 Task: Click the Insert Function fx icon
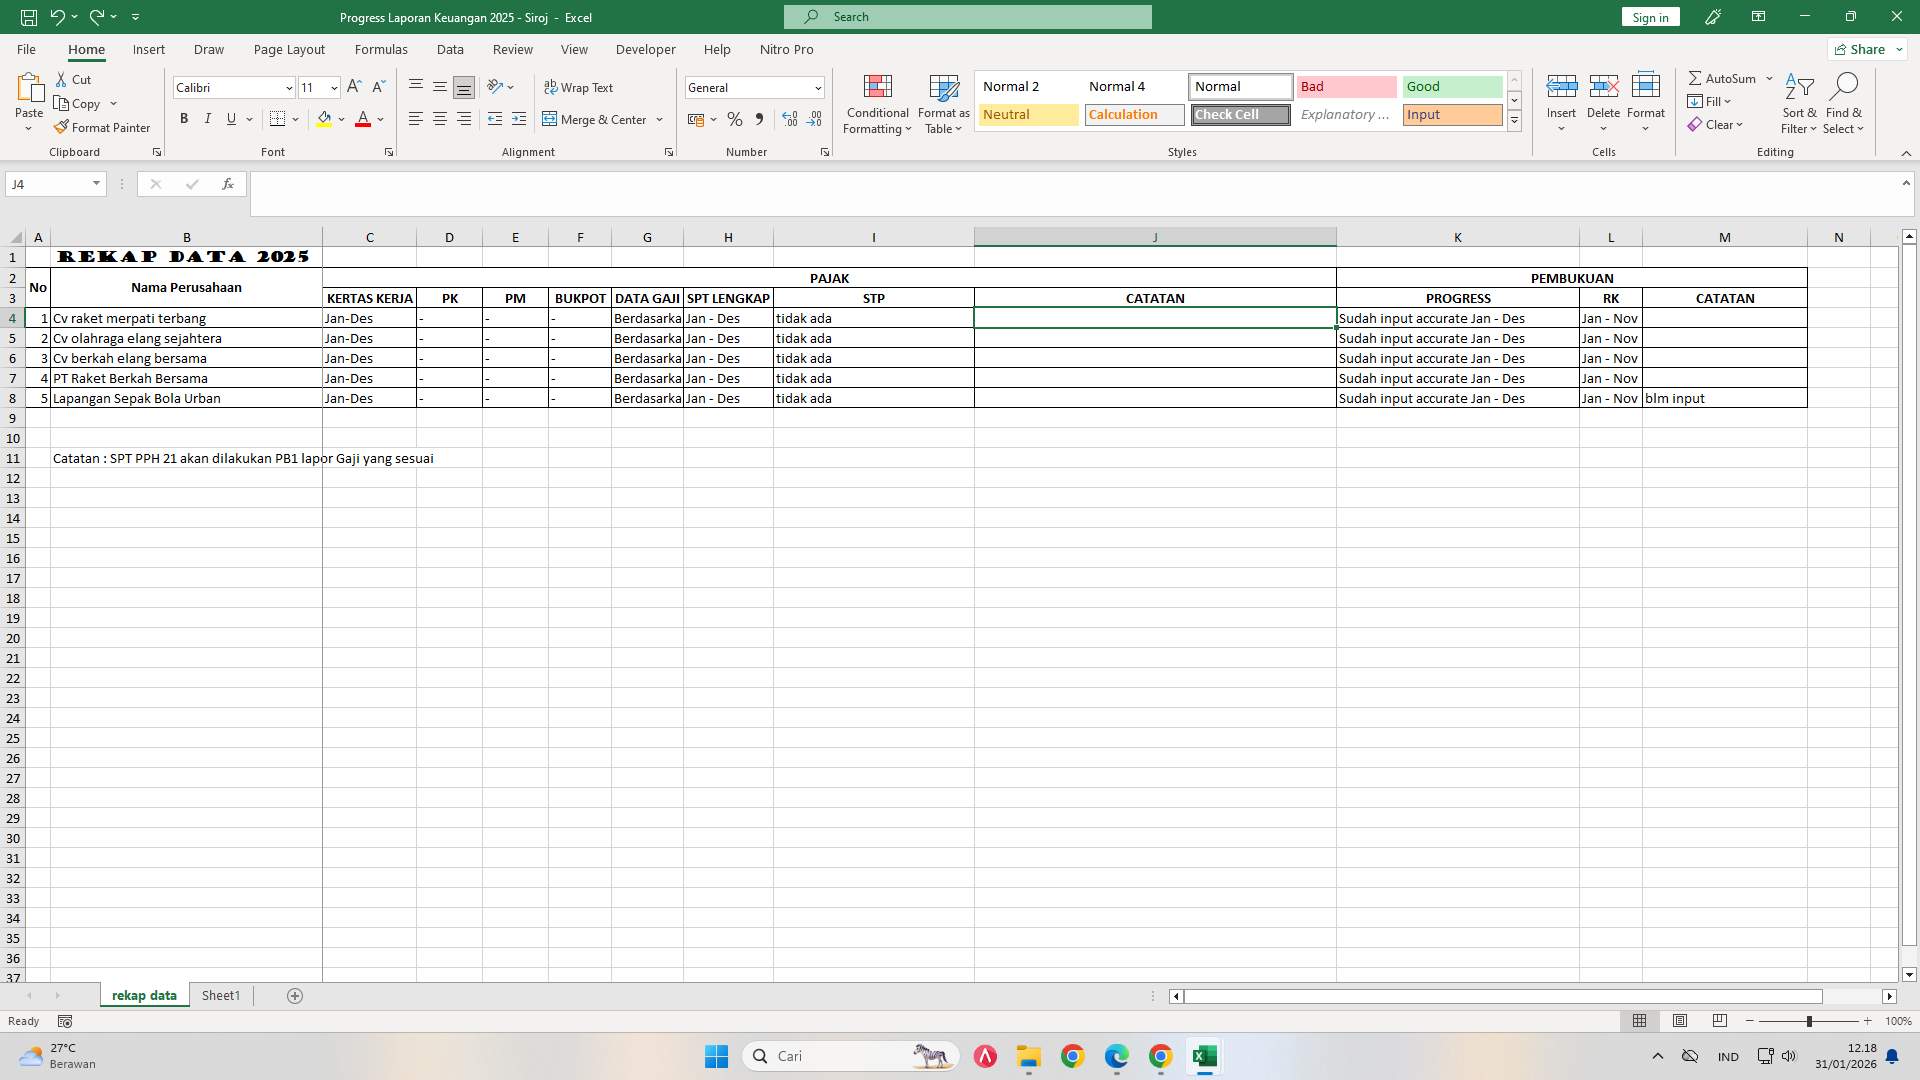(228, 184)
